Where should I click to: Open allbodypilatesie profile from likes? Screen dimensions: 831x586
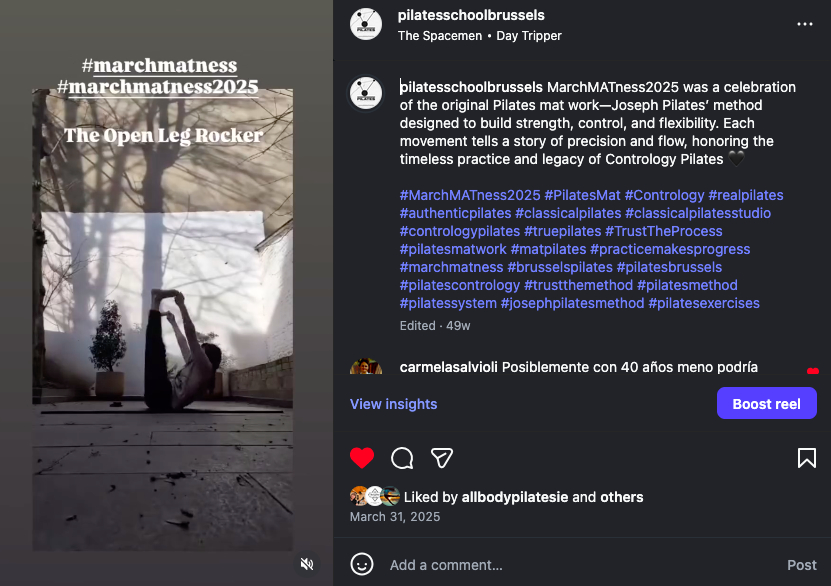point(514,497)
